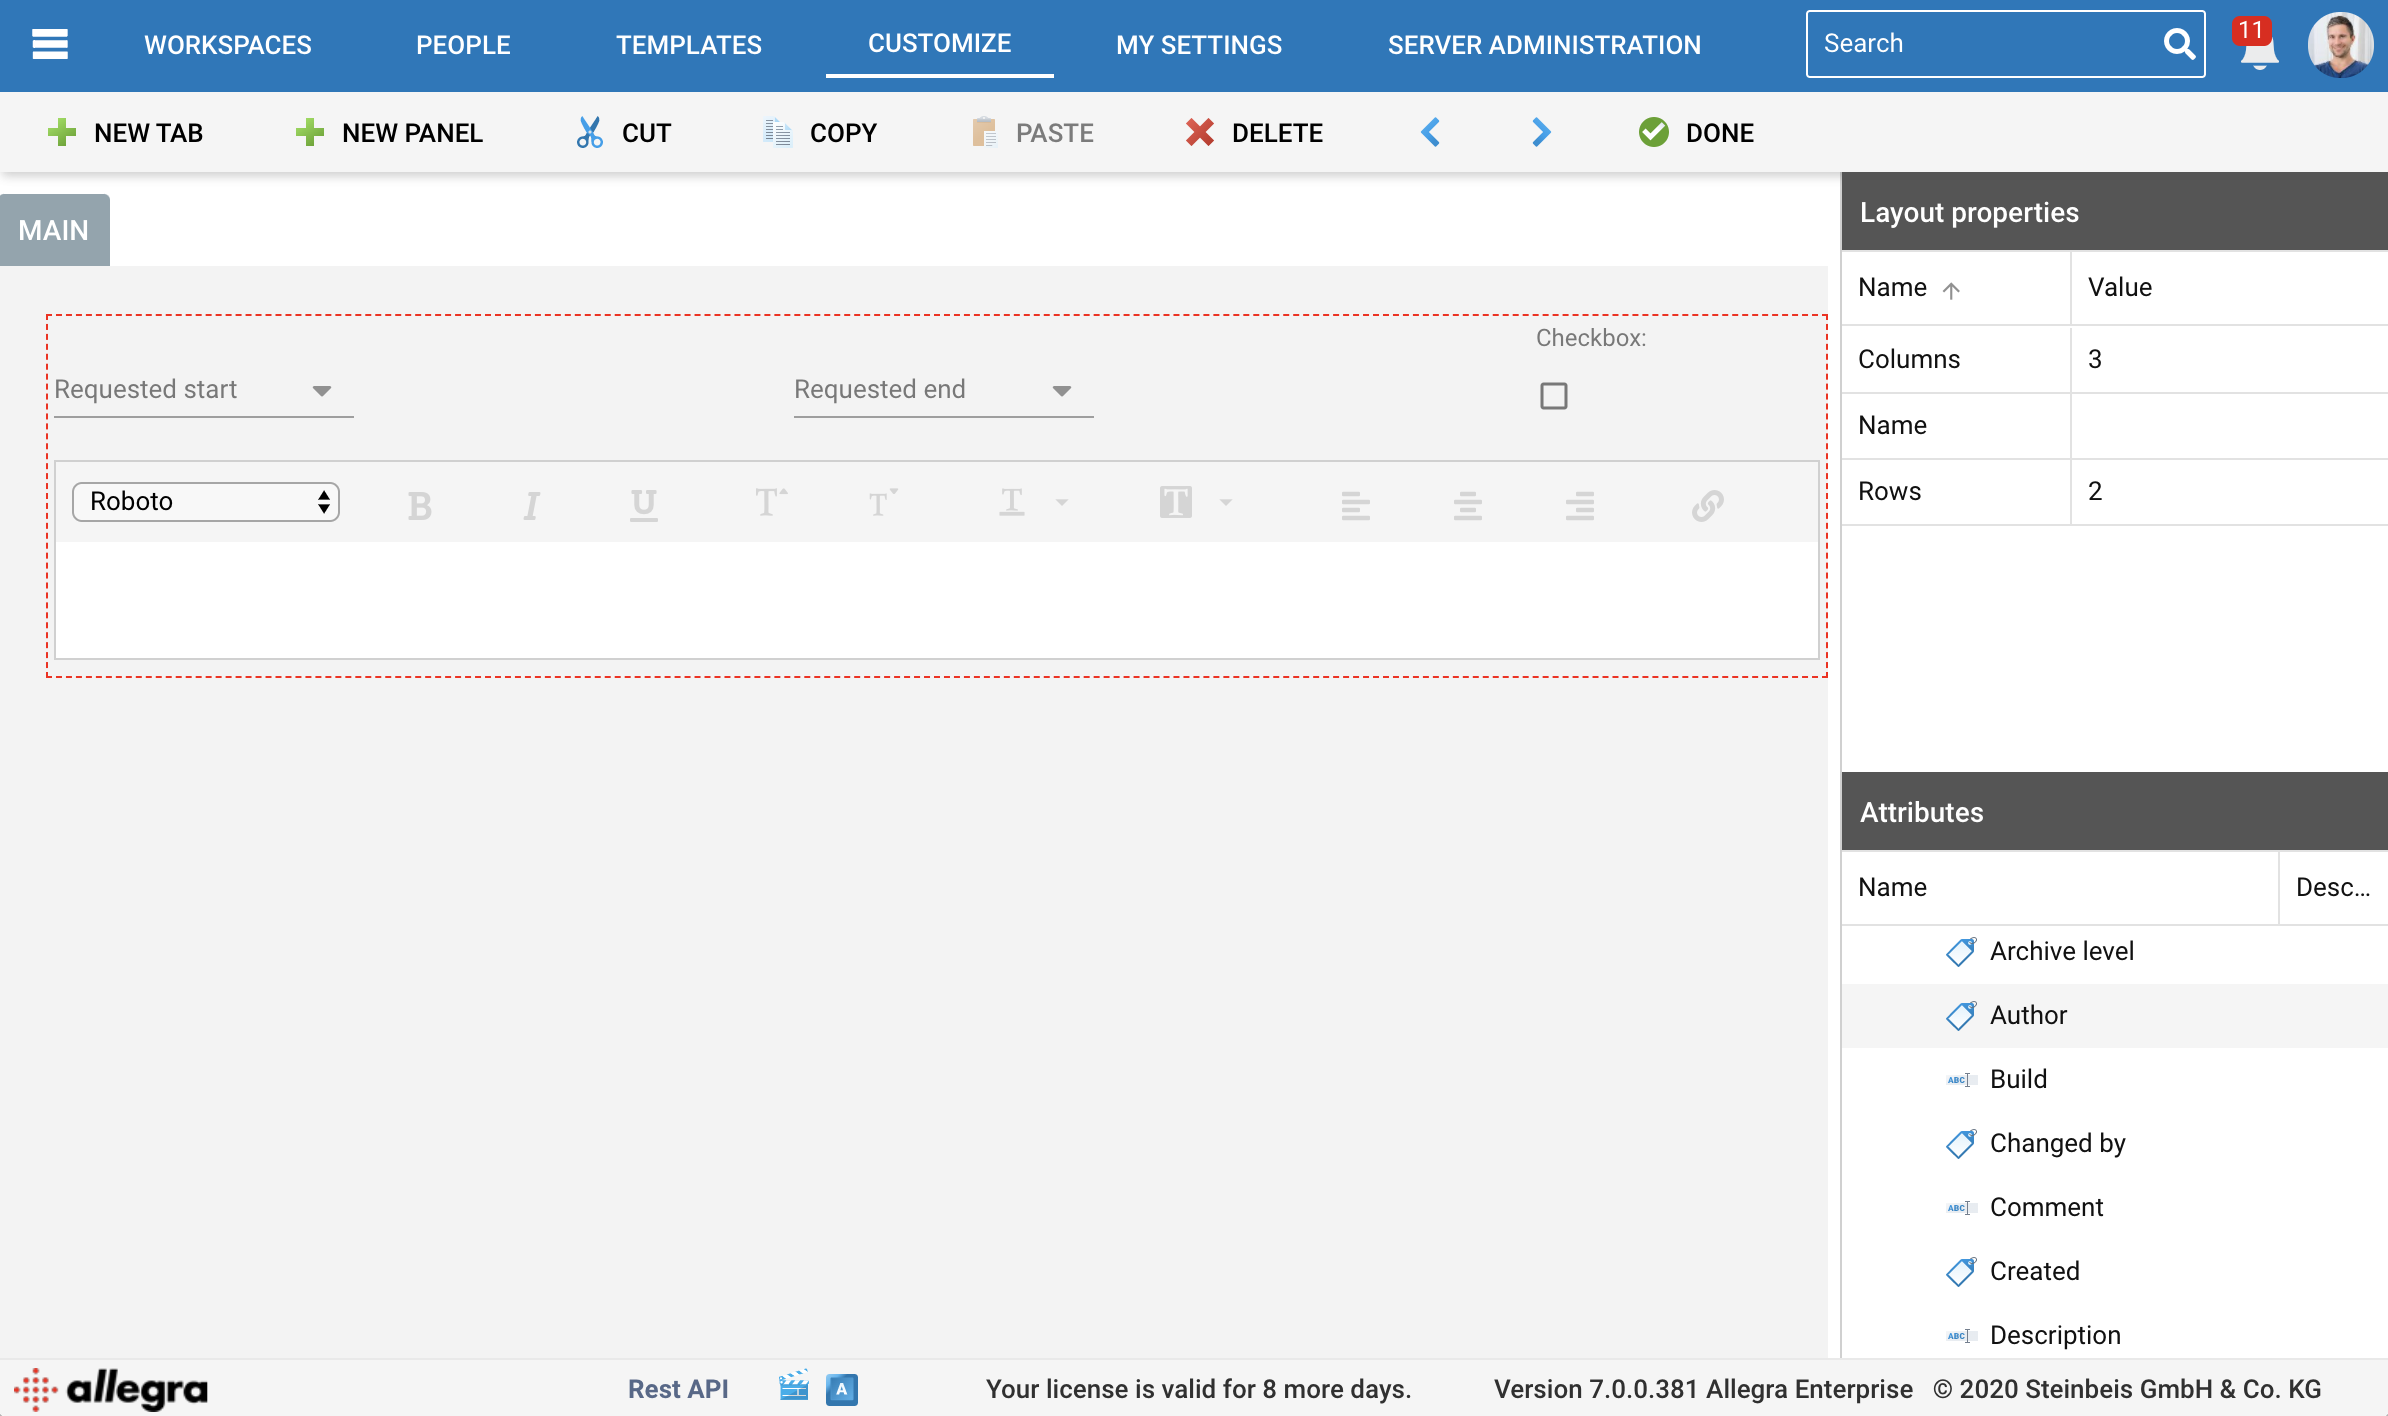Open the Roboto font dropdown
This screenshot has width=2388, height=1416.
tap(206, 502)
